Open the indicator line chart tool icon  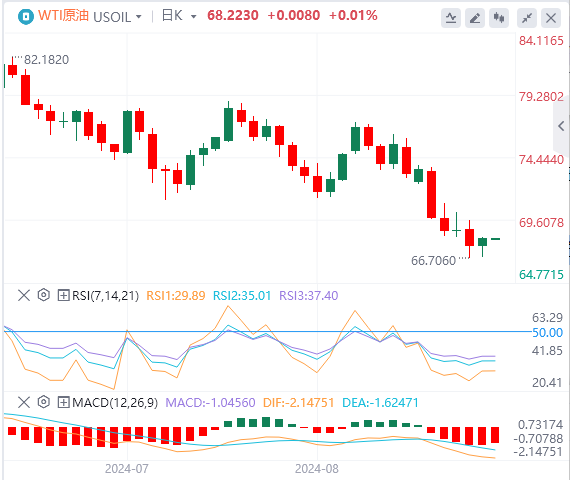coord(451,18)
